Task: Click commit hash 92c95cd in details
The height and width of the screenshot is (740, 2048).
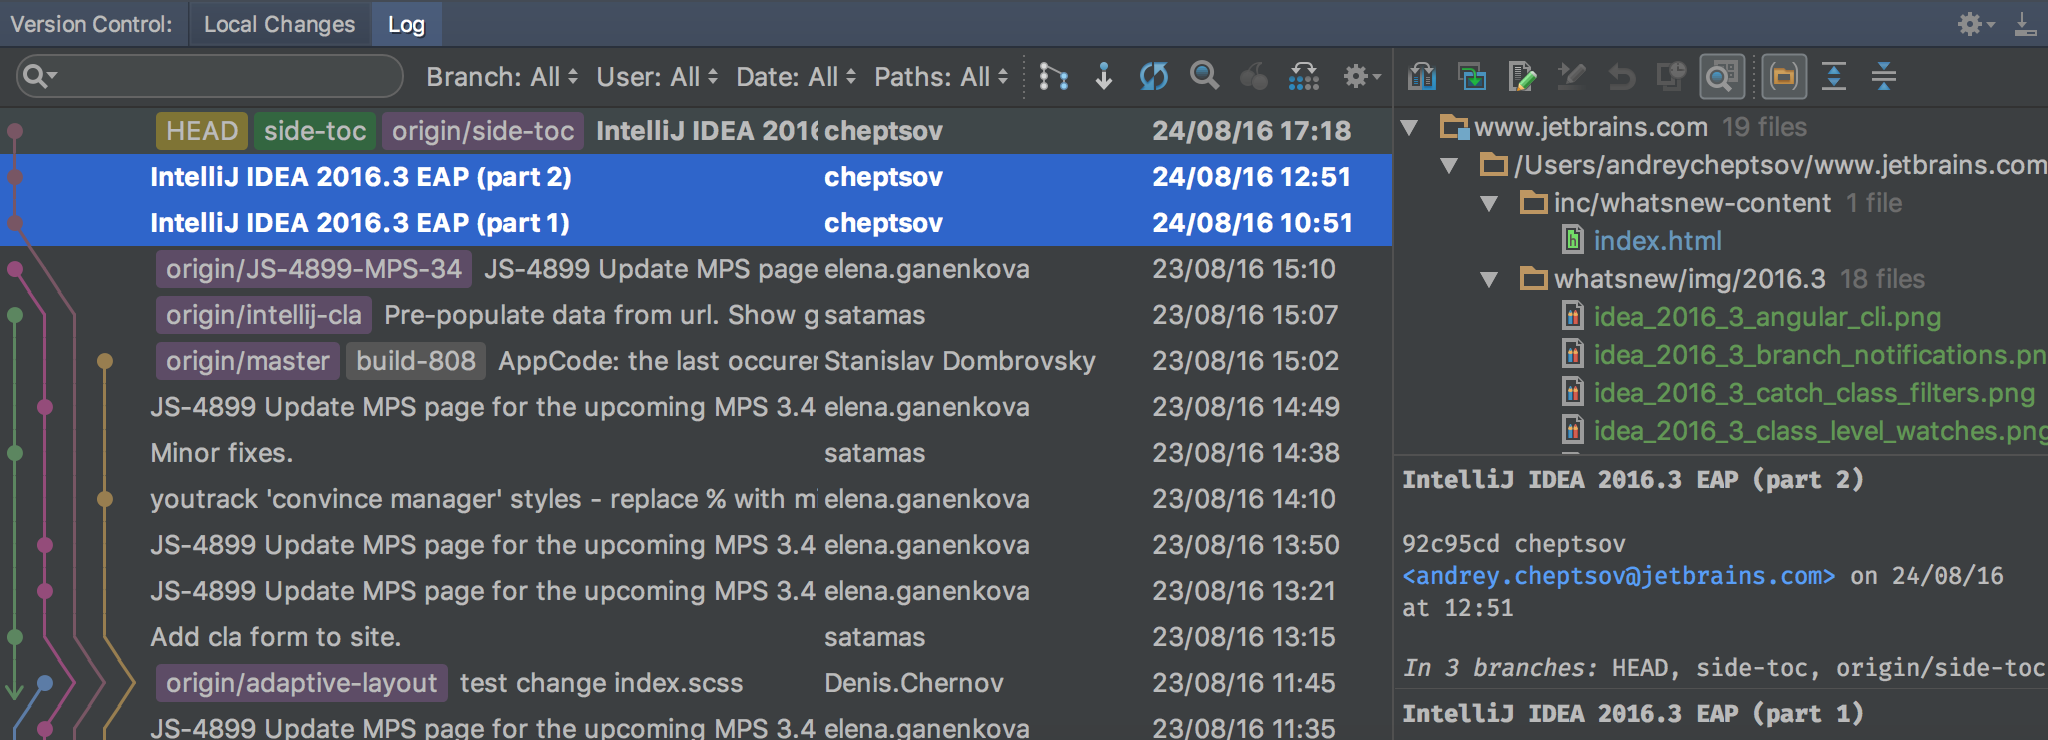Action: tap(1451, 544)
